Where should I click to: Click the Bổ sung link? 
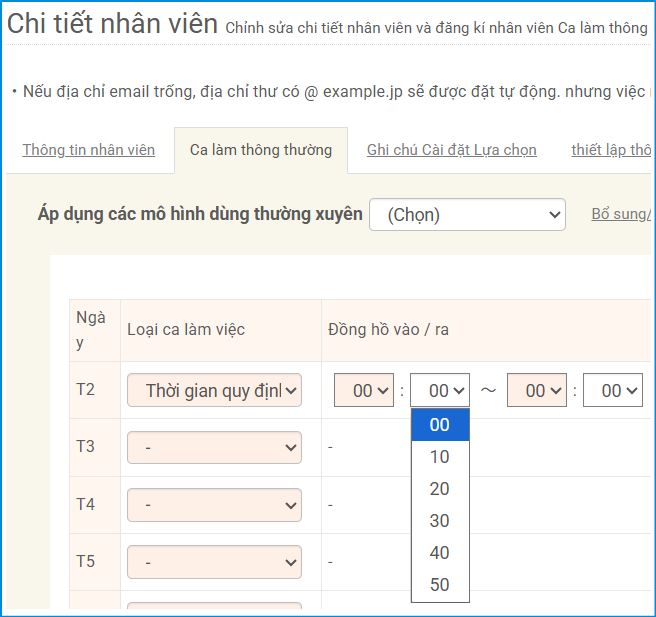[x=621, y=214]
